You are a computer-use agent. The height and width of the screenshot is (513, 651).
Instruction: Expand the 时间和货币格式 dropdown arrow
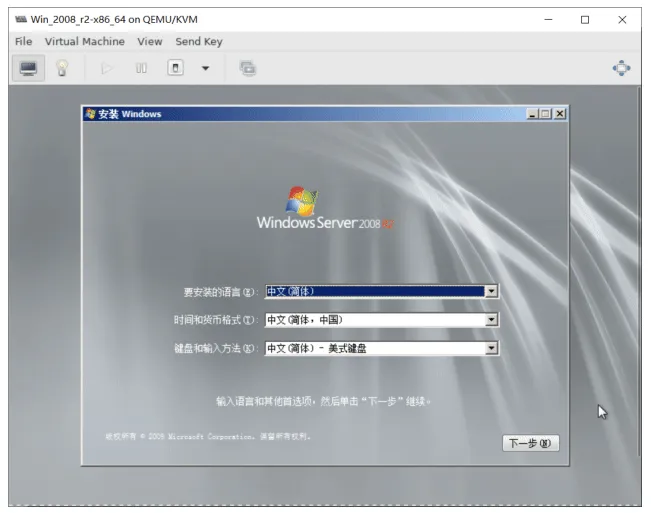(491, 320)
